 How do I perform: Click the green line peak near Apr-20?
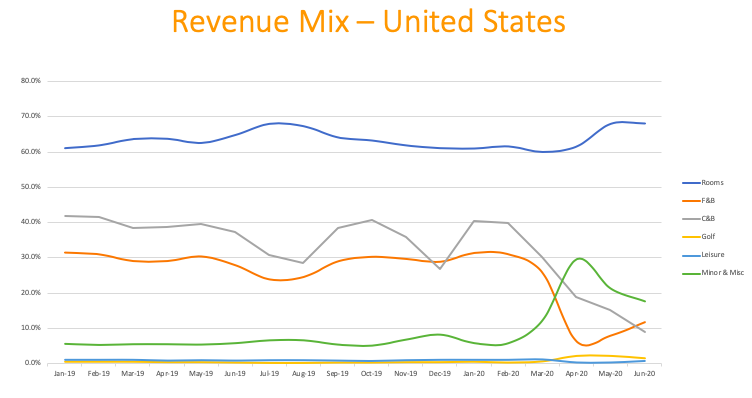click(579, 258)
